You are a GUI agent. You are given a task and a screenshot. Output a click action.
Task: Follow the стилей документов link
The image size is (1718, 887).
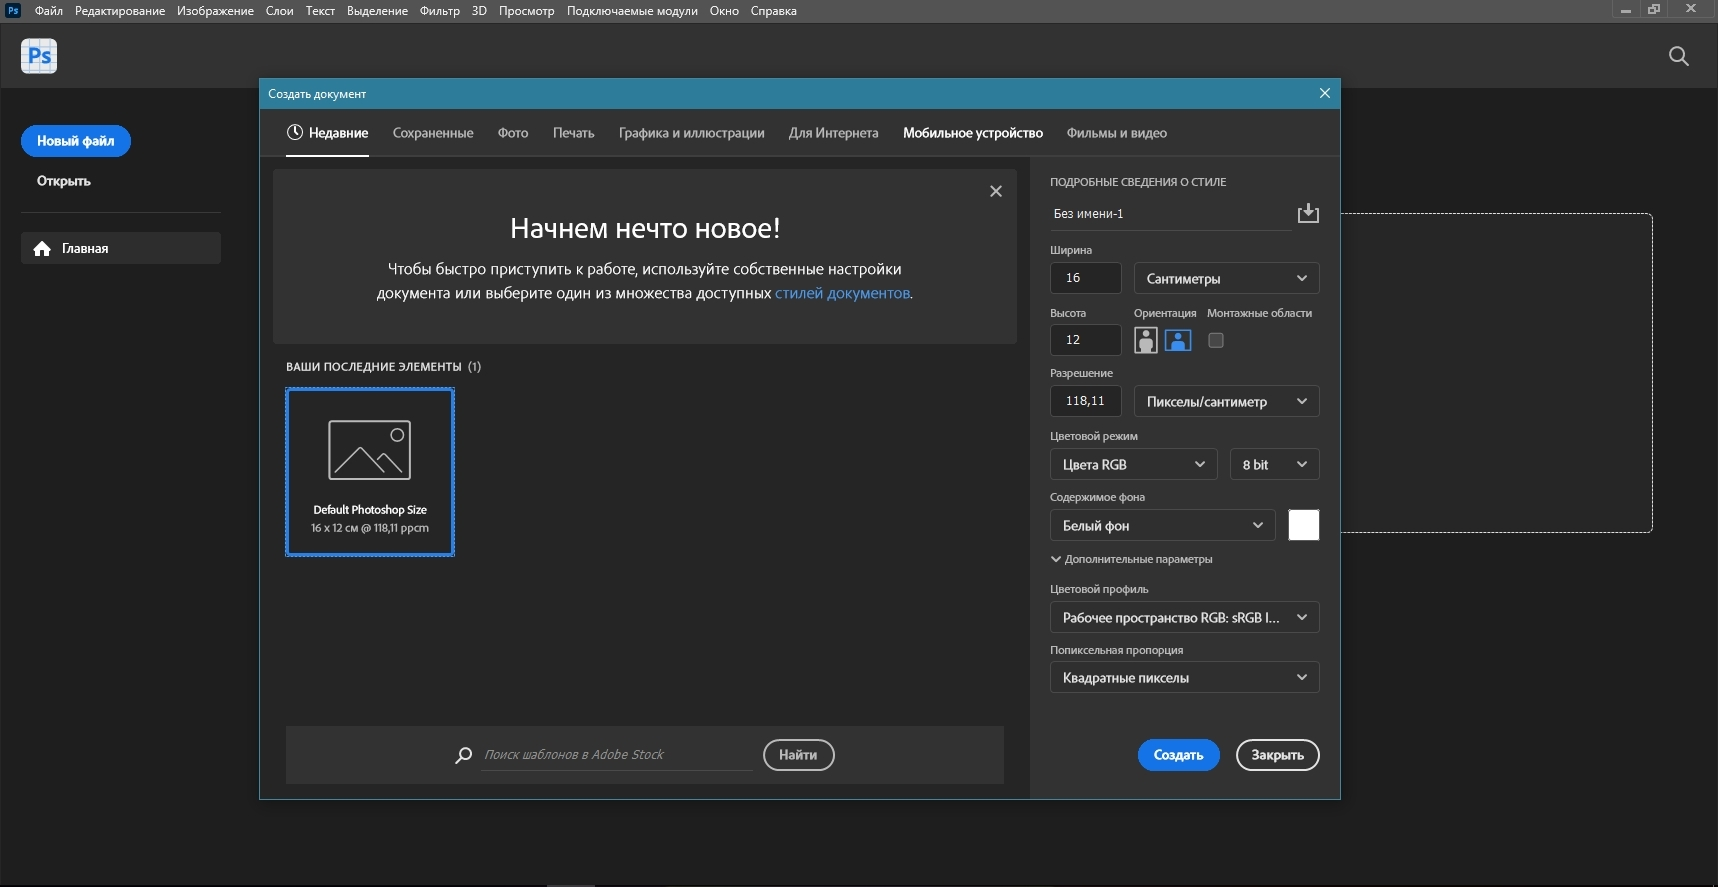coord(842,293)
